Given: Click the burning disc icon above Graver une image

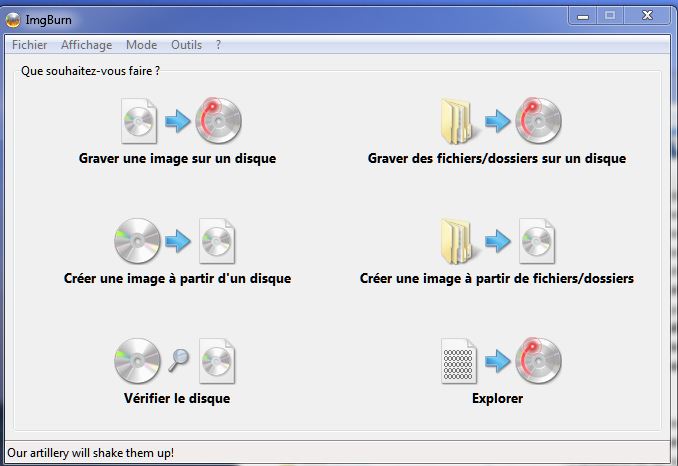Looking at the screenshot, I should pyautogui.click(x=218, y=121).
